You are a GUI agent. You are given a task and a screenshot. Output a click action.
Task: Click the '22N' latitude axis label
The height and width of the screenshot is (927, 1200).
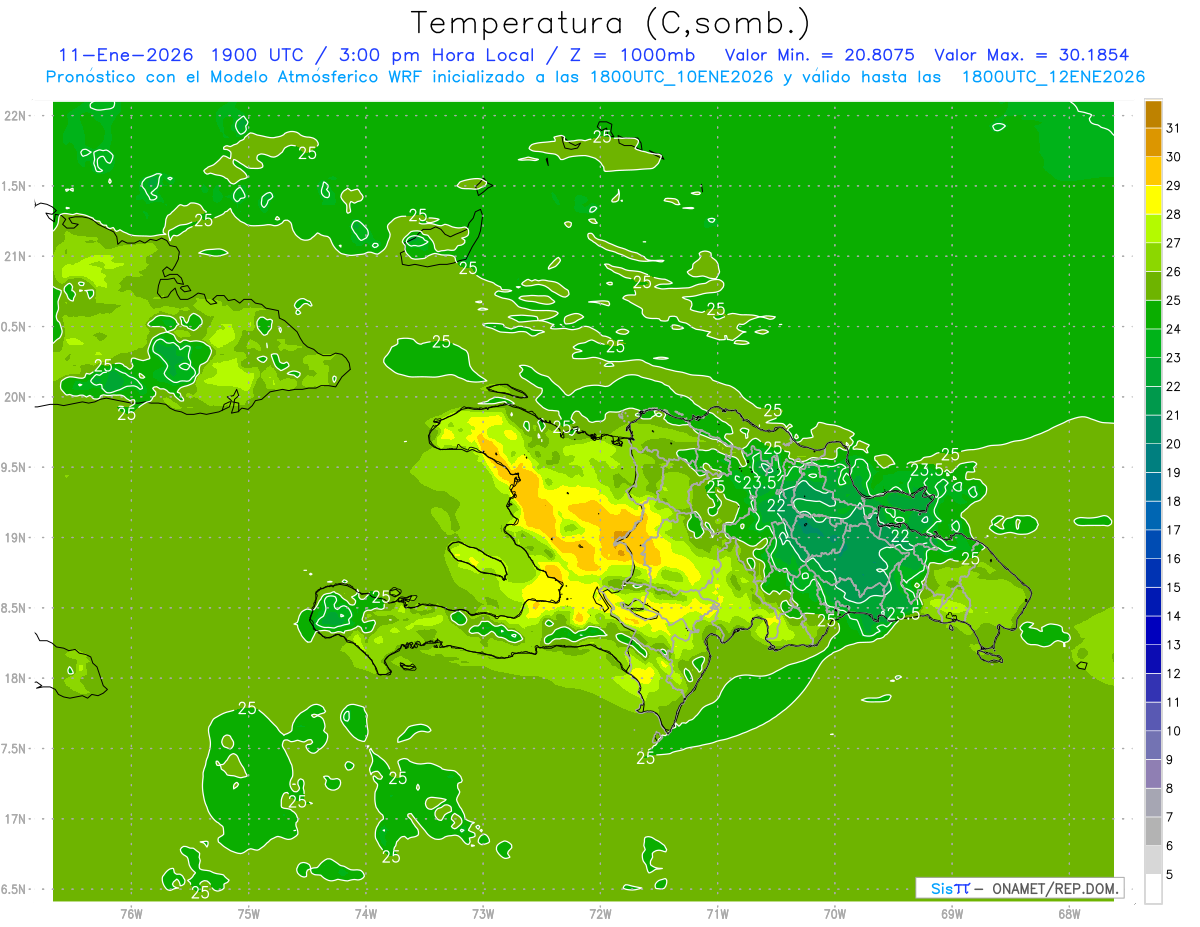pyautogui.click(x=16, y=115)
